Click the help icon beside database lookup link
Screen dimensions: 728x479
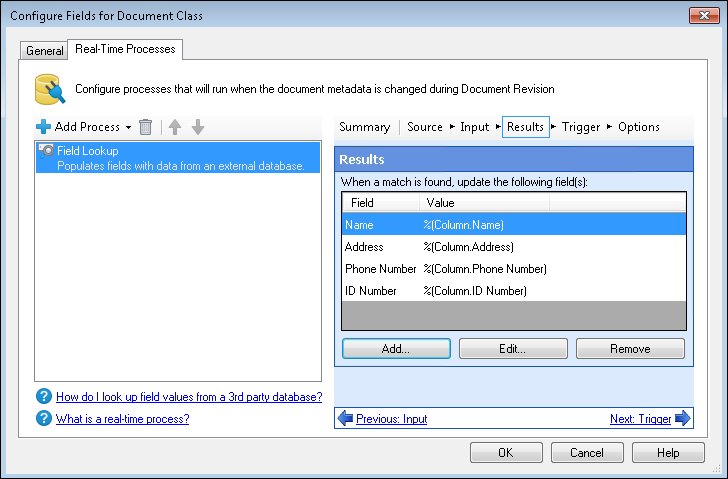pos(43,397)
